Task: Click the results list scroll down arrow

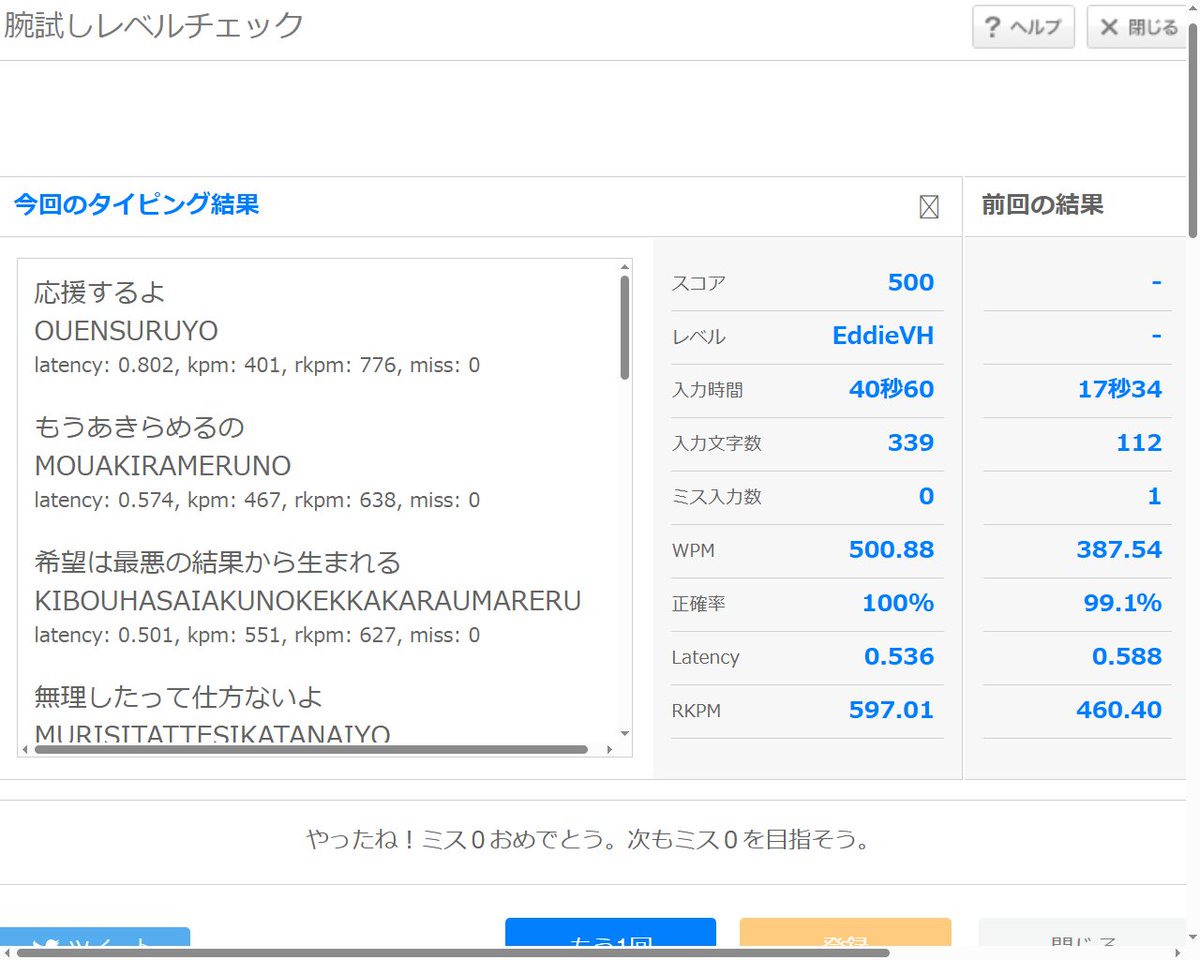Action: pos(625,733)
